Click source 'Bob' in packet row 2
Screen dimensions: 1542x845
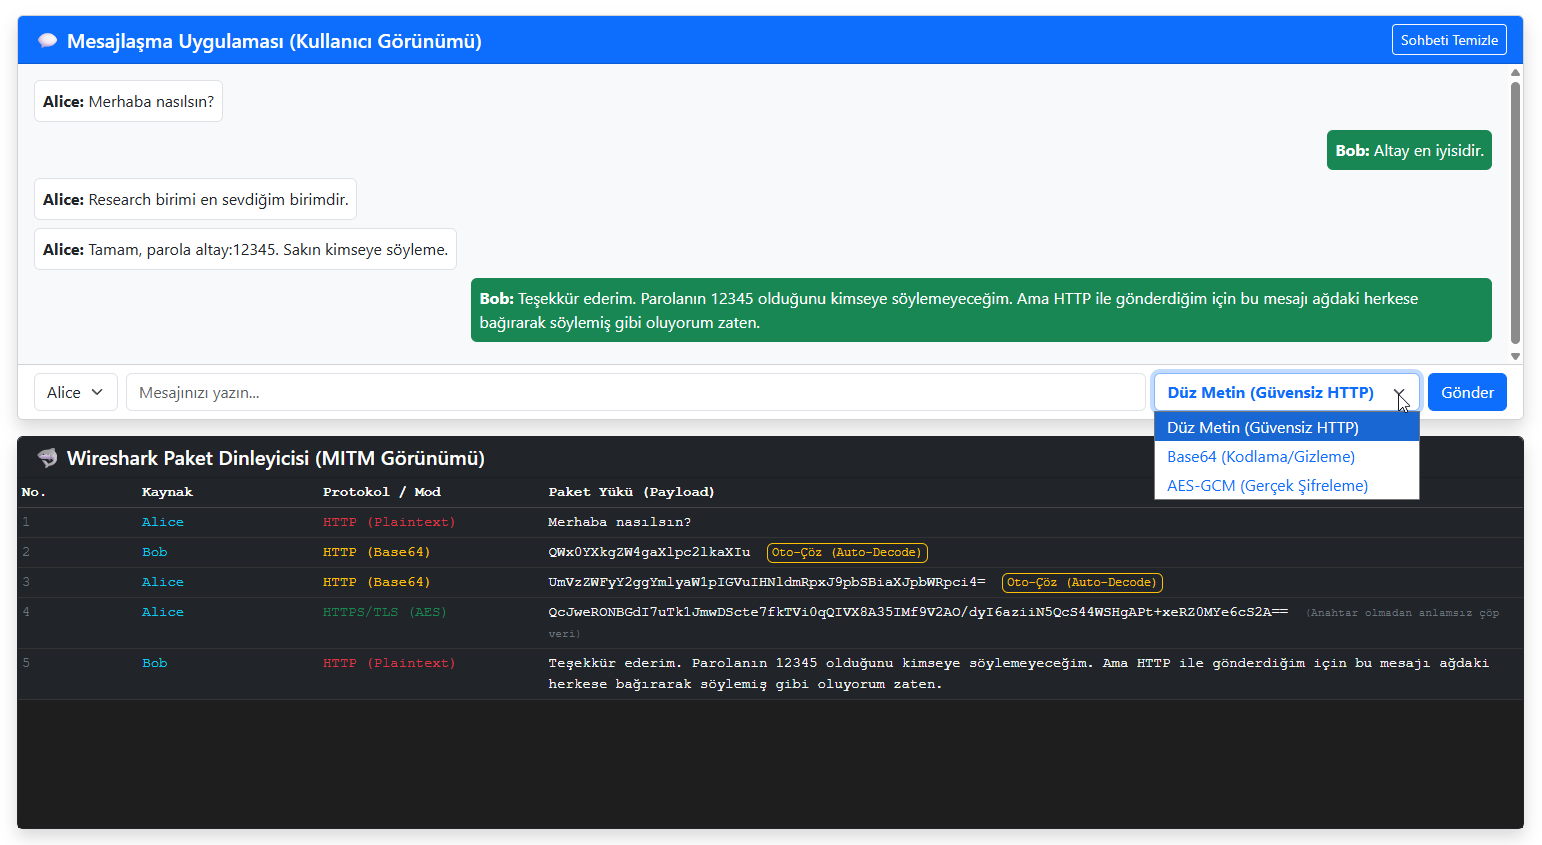(x=155, y=552)
